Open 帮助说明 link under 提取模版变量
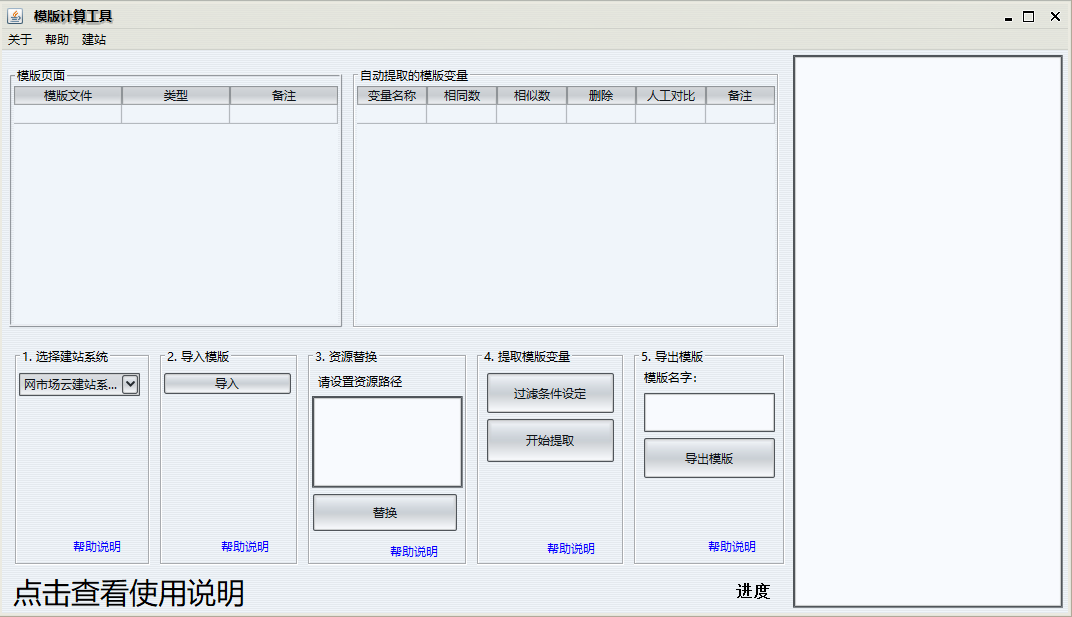This screenshot has height=617, width=1072. tap(571, 549)
